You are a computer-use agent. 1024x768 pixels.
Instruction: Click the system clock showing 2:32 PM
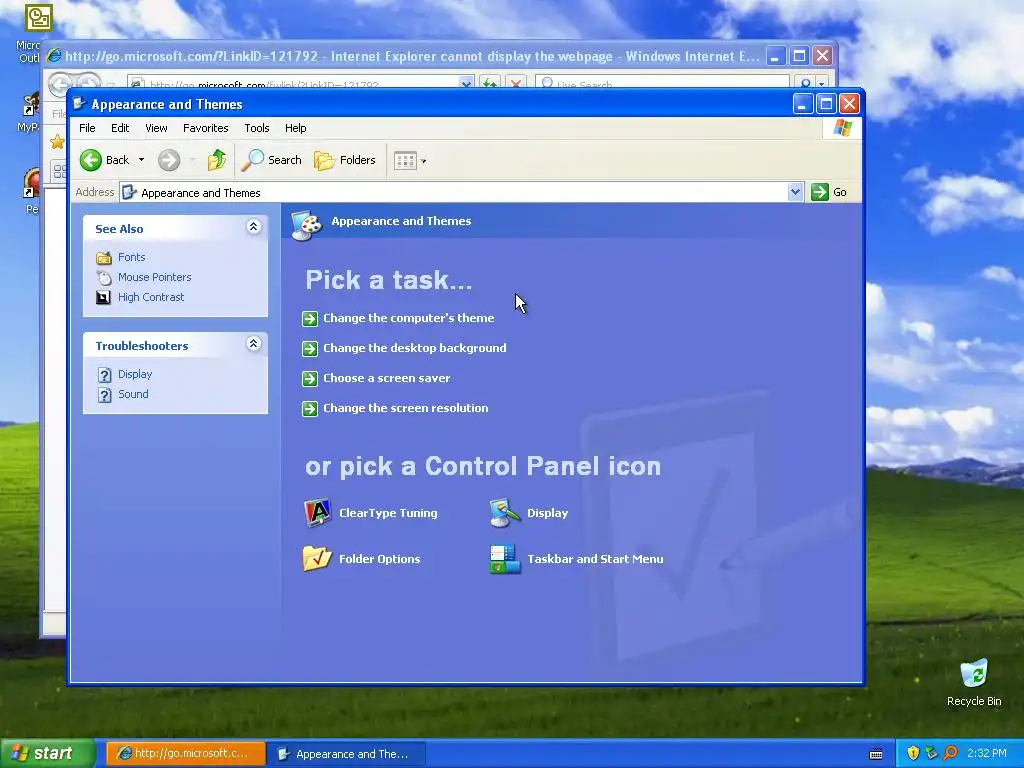pos(987,754)
